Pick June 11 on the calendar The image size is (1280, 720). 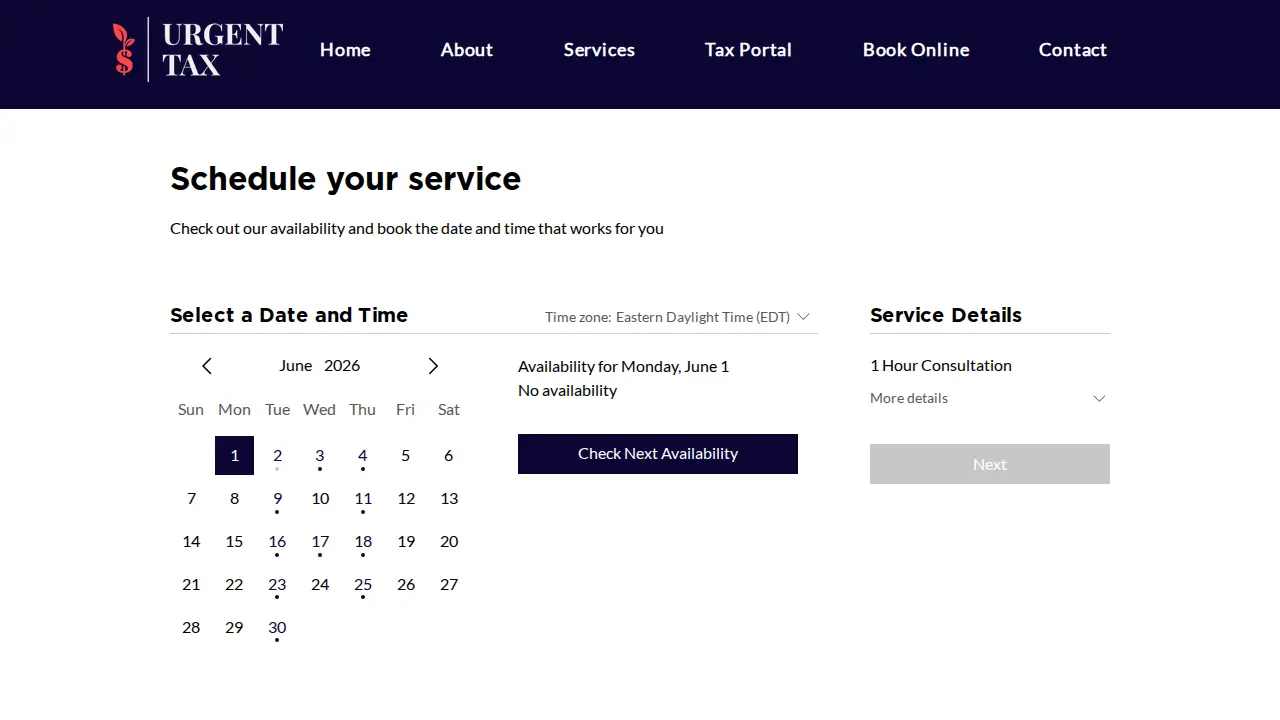[363, 498]
